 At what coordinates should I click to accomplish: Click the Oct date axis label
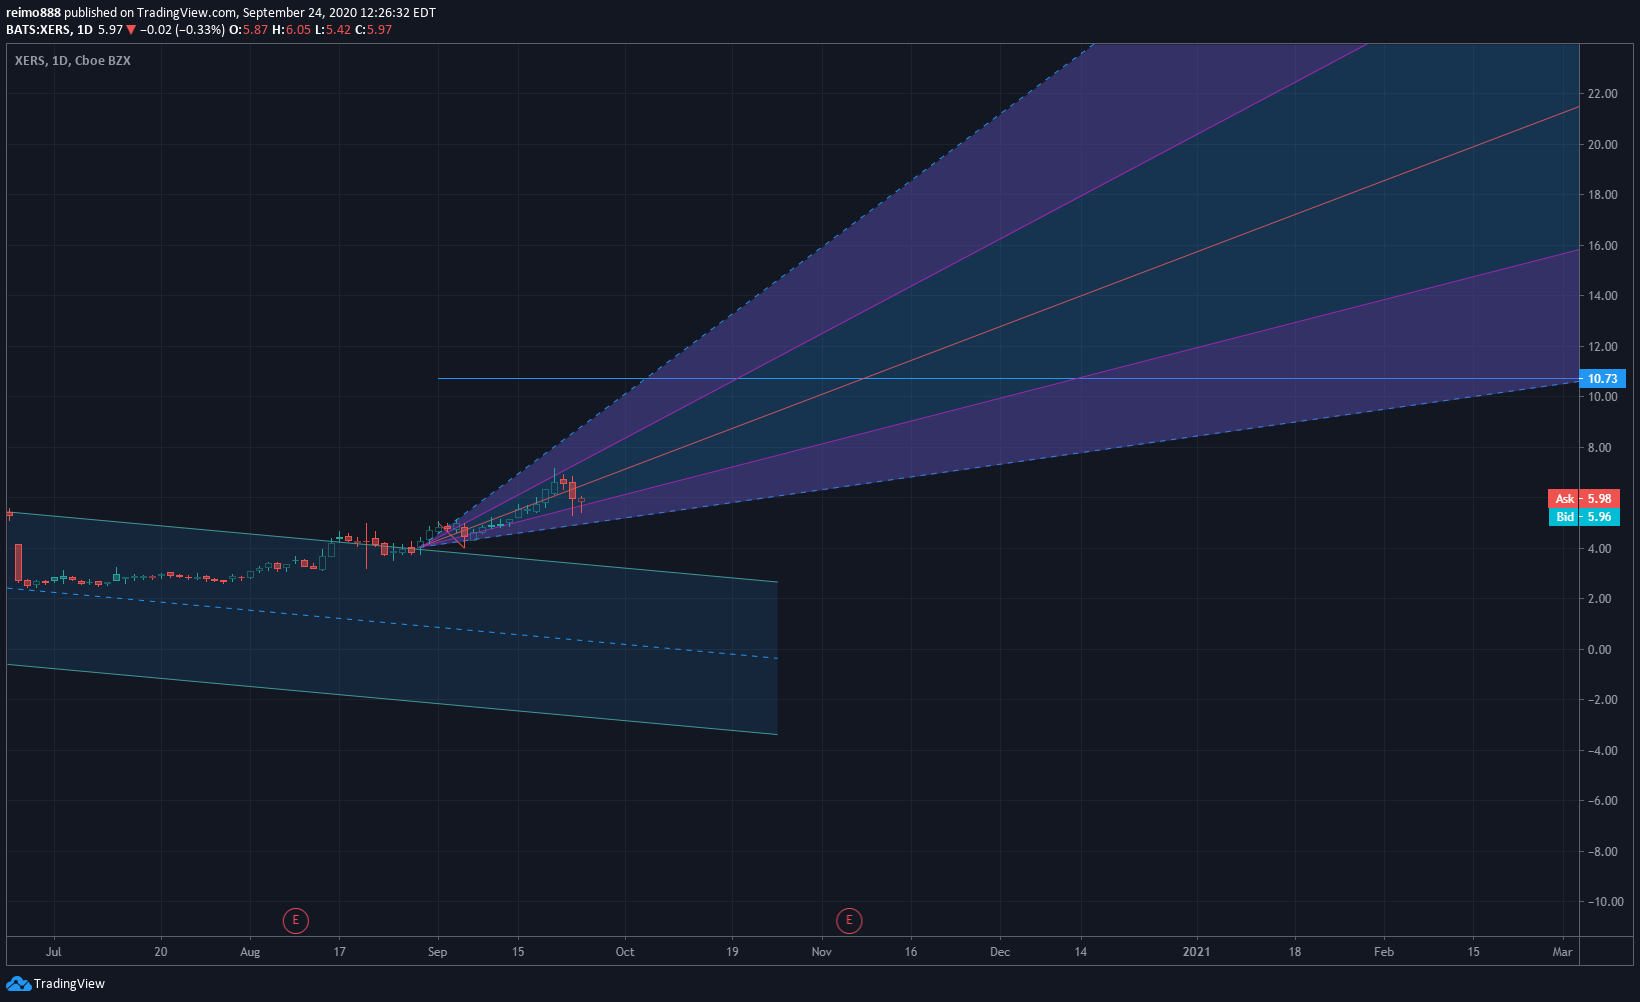click(x=625, y=951)
